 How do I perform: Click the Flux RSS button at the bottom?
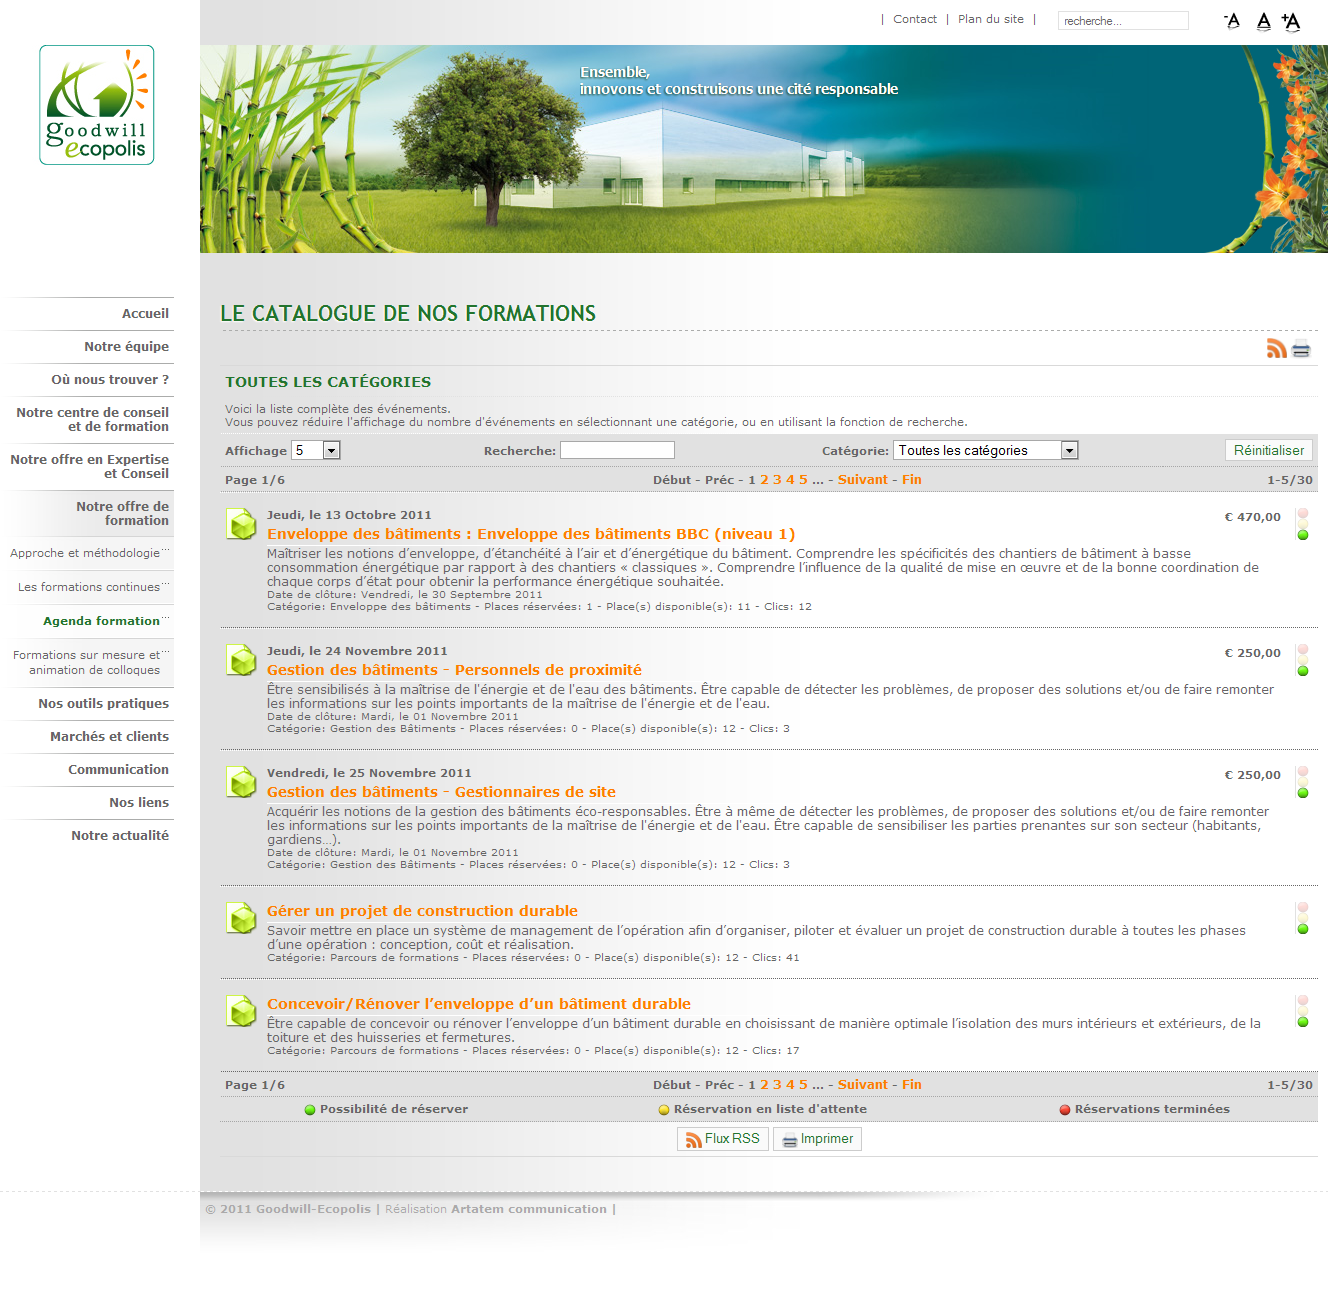click(722, 1139)
